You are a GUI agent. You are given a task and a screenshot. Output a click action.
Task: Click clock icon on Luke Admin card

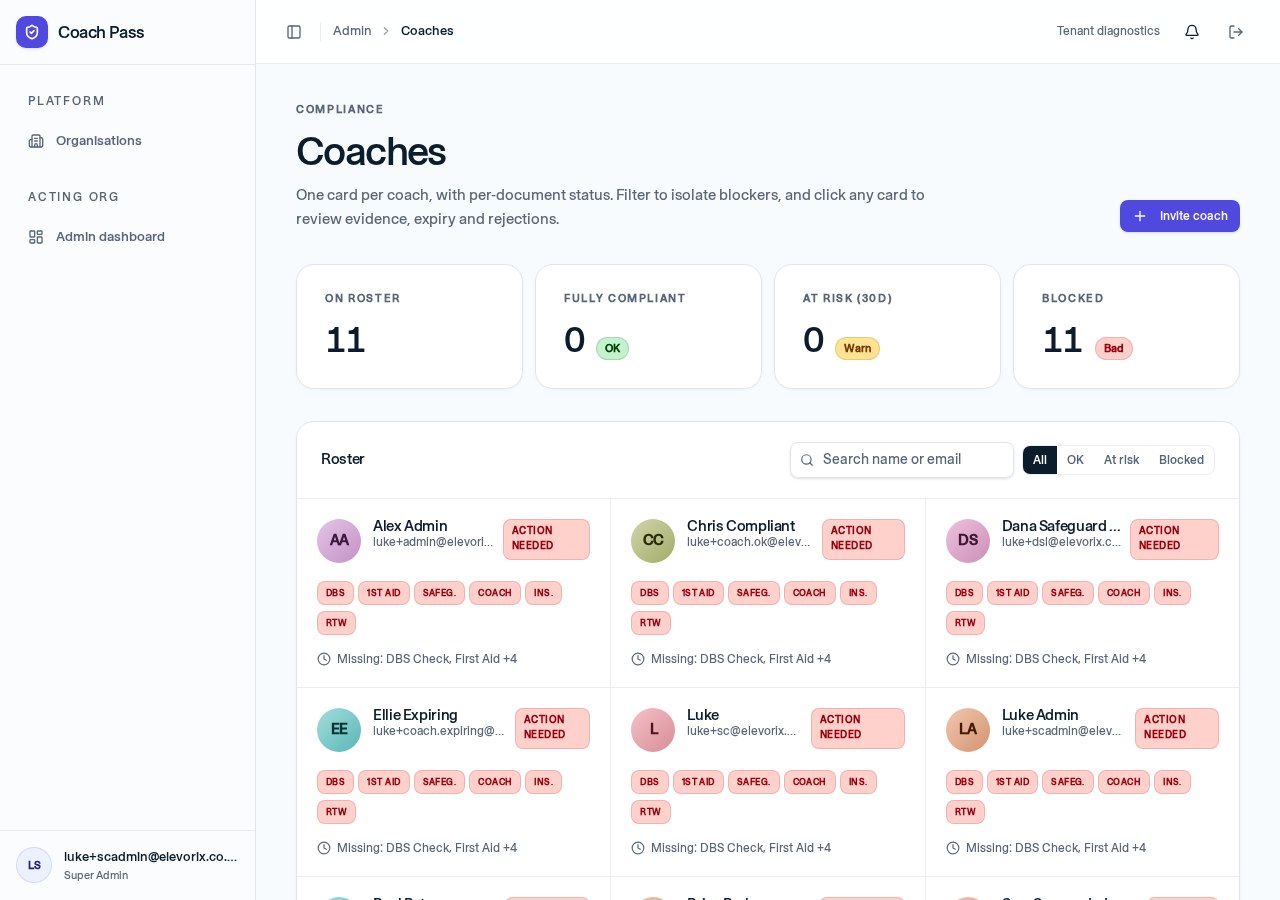coord(953,848)
